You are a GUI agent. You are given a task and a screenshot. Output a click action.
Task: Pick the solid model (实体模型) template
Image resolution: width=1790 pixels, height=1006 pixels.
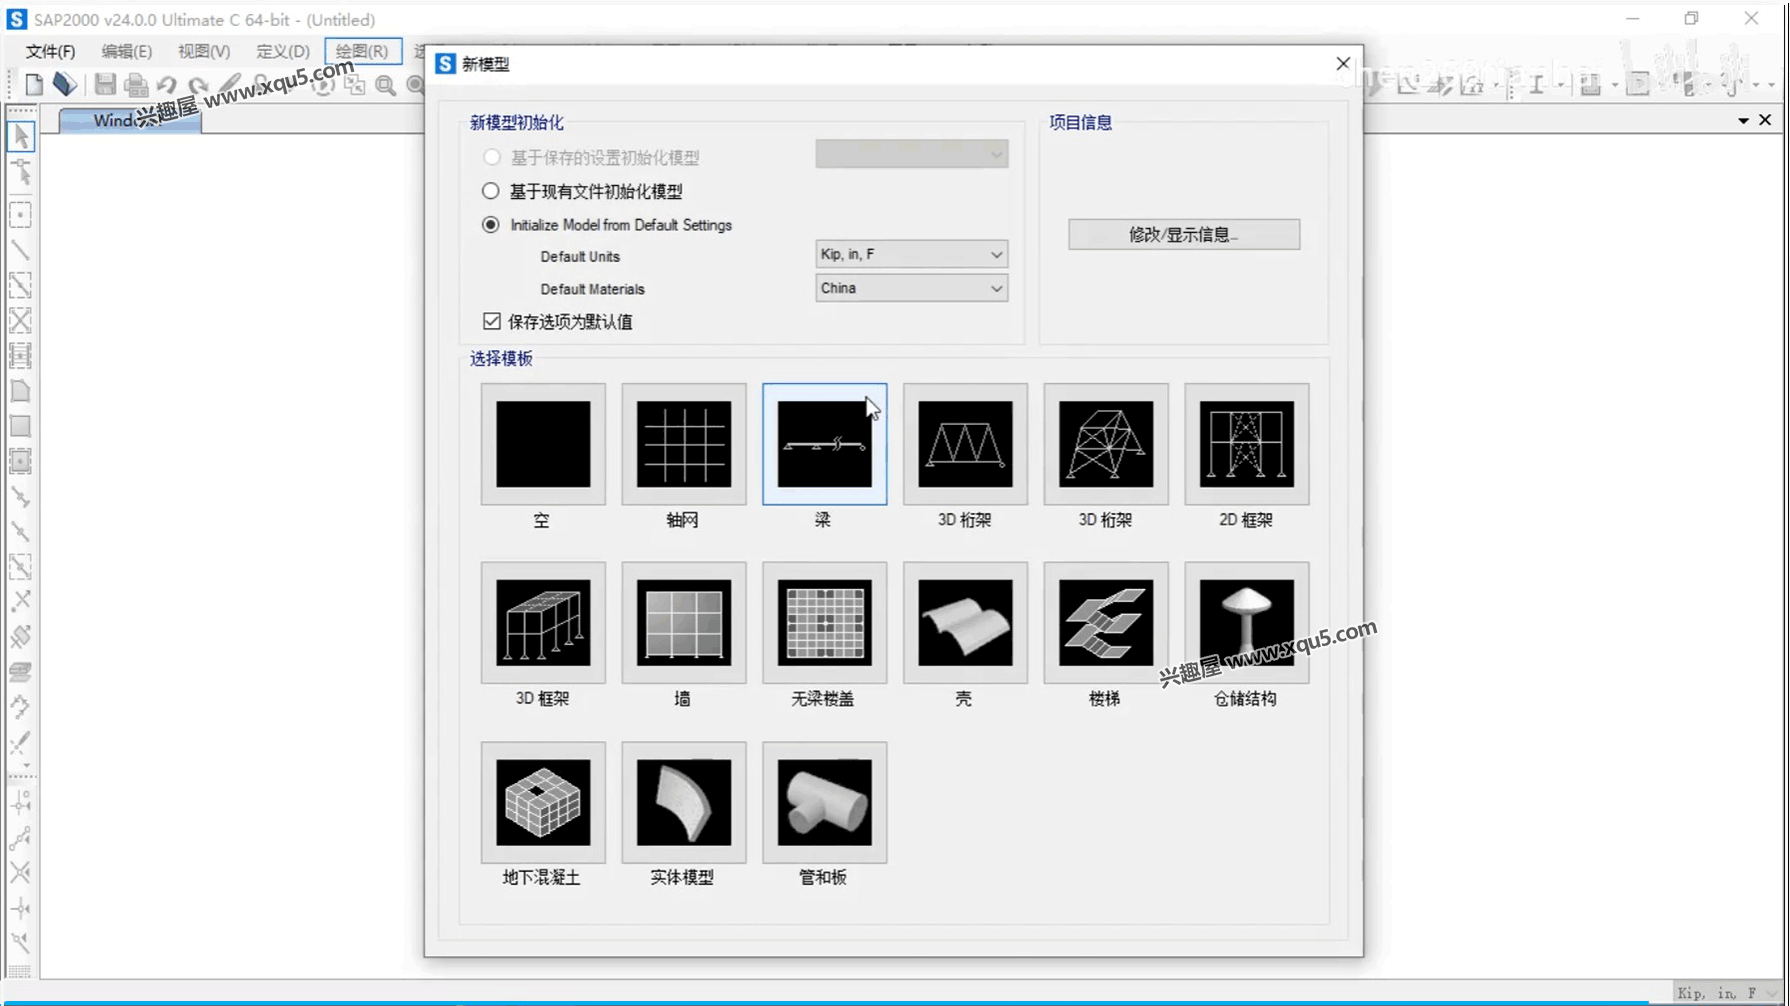coord(684,802)
